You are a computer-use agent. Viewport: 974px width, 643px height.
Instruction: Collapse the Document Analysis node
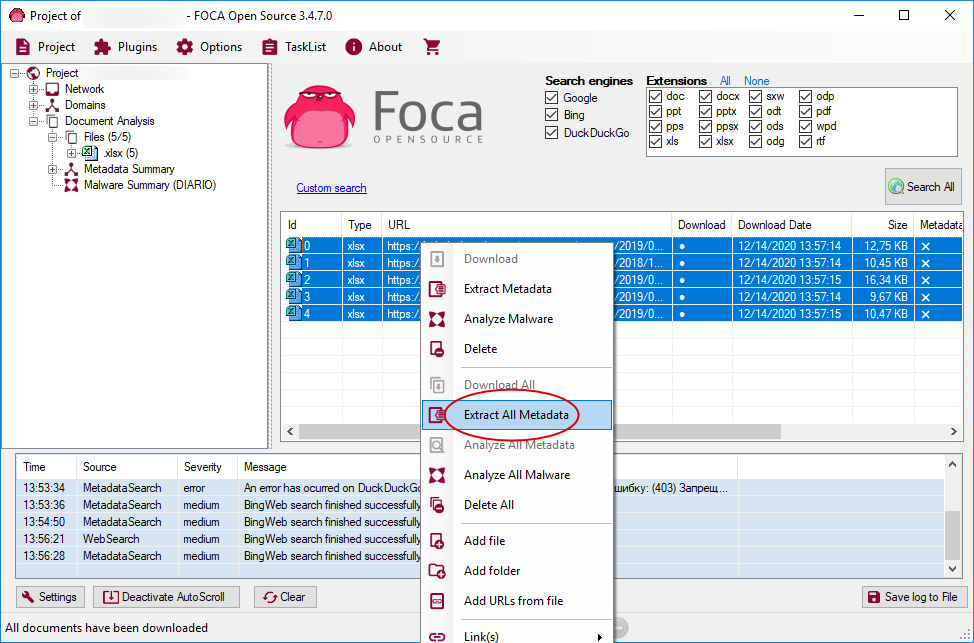click(x=34, y=122)
